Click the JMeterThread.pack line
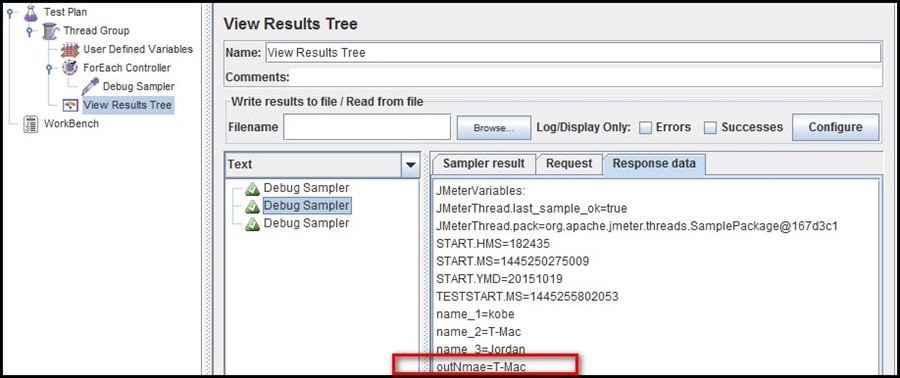Screen dimensions: 900x378 coord(637,226)
